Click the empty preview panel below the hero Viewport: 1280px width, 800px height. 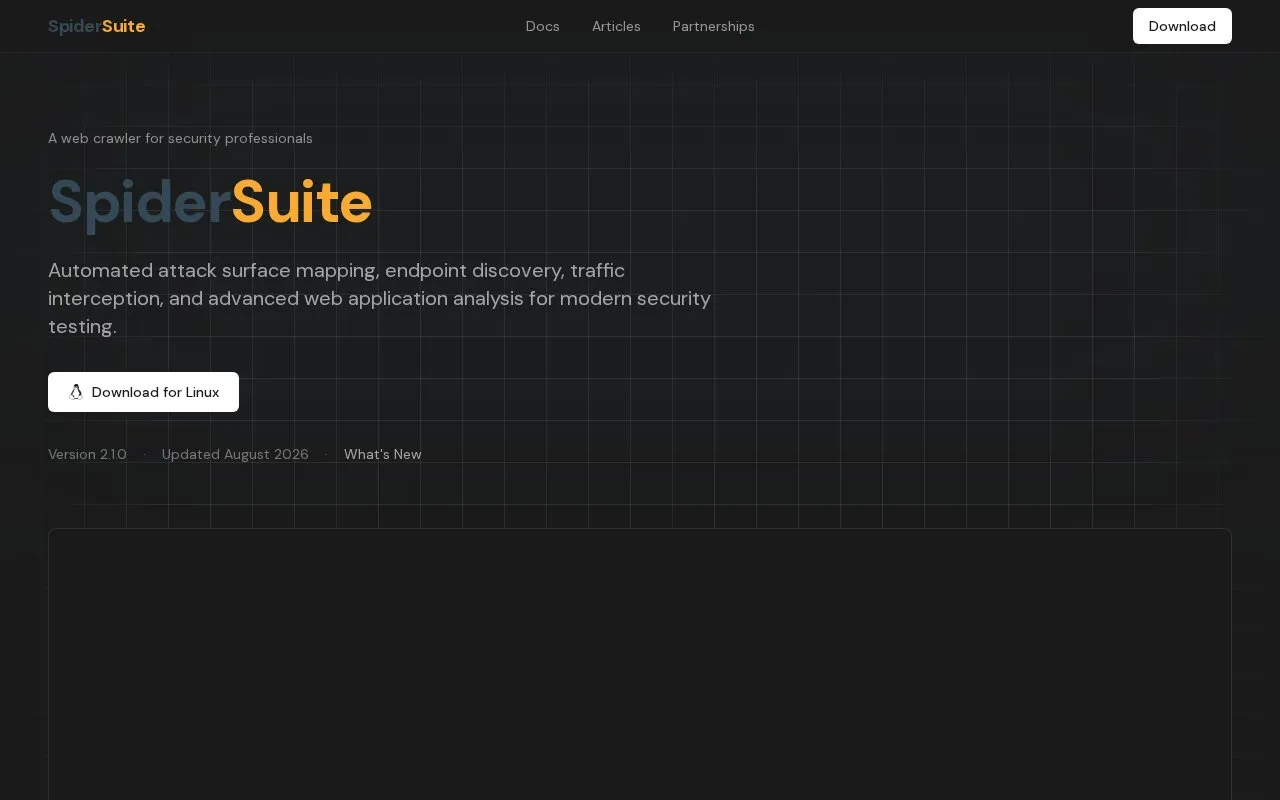point(640,664)
